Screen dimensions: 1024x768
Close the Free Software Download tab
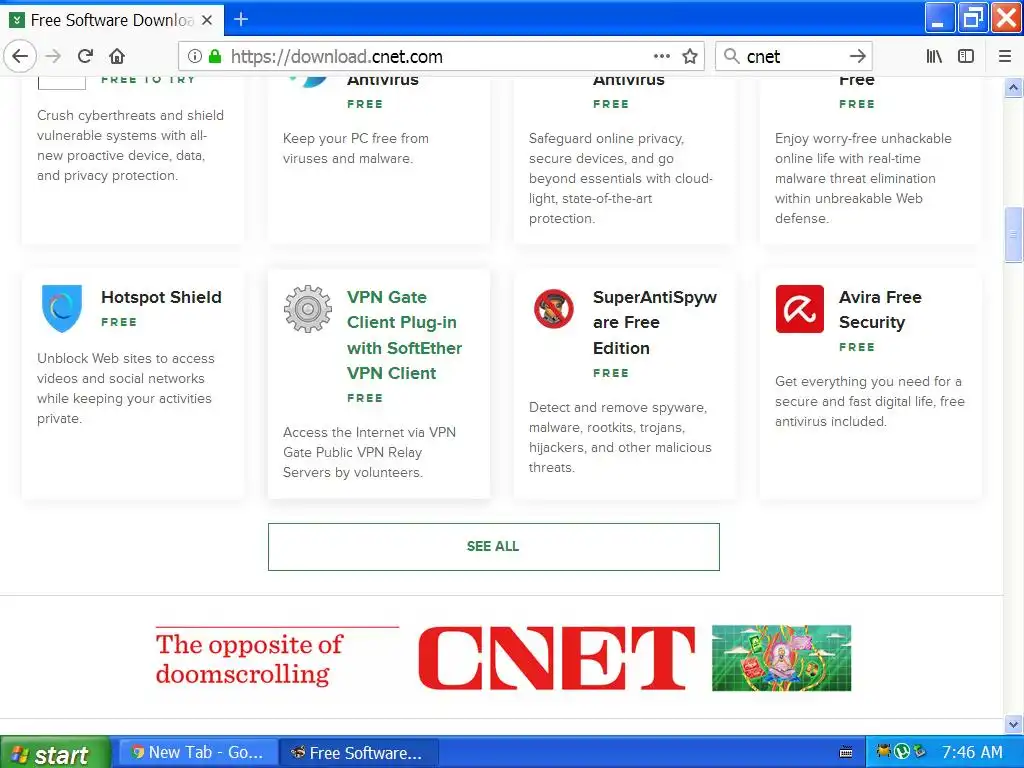pos(207,20)
